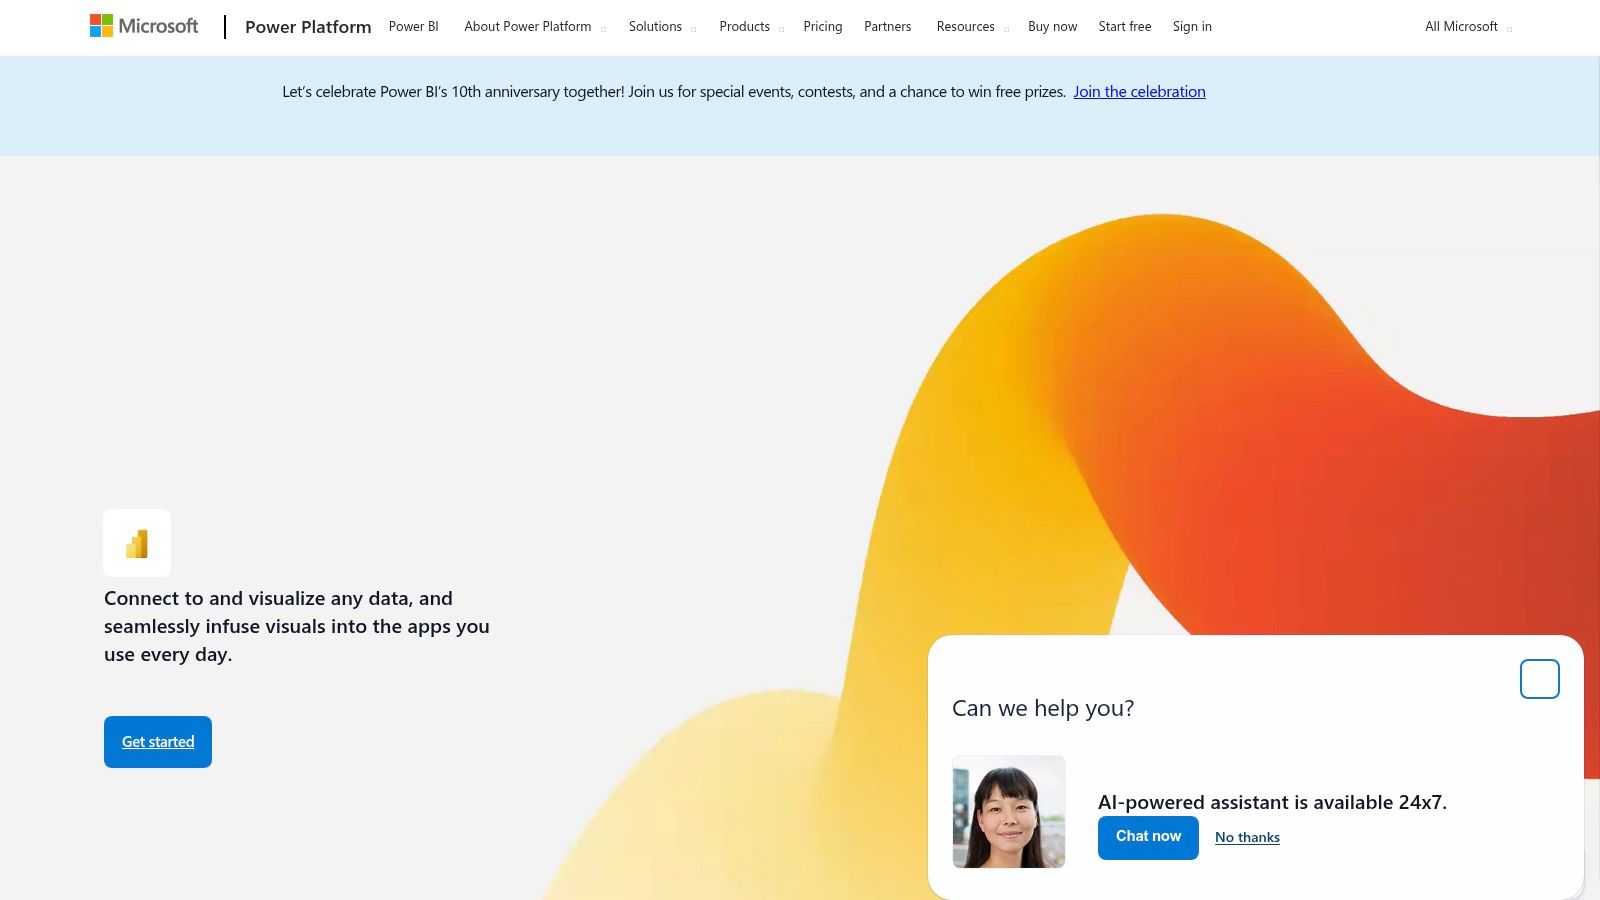The width and height of the screenshot is (1600, 900).
Task: Click the 'Connect to and visualize any data' text
Action: (297, 626)
